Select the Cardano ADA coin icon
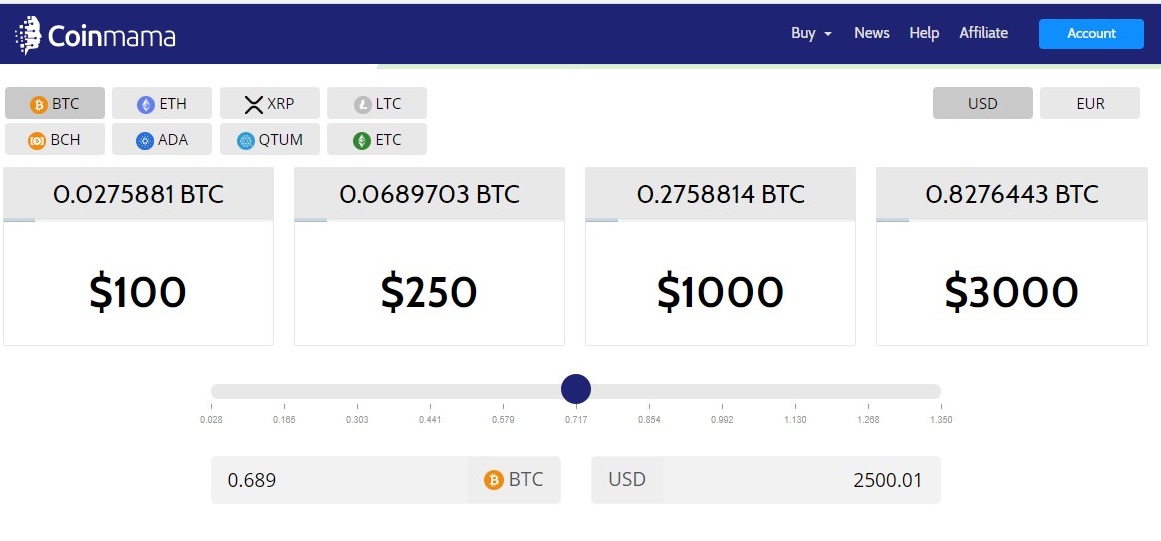Screen dimensions: 1161x541 [146, 140]
